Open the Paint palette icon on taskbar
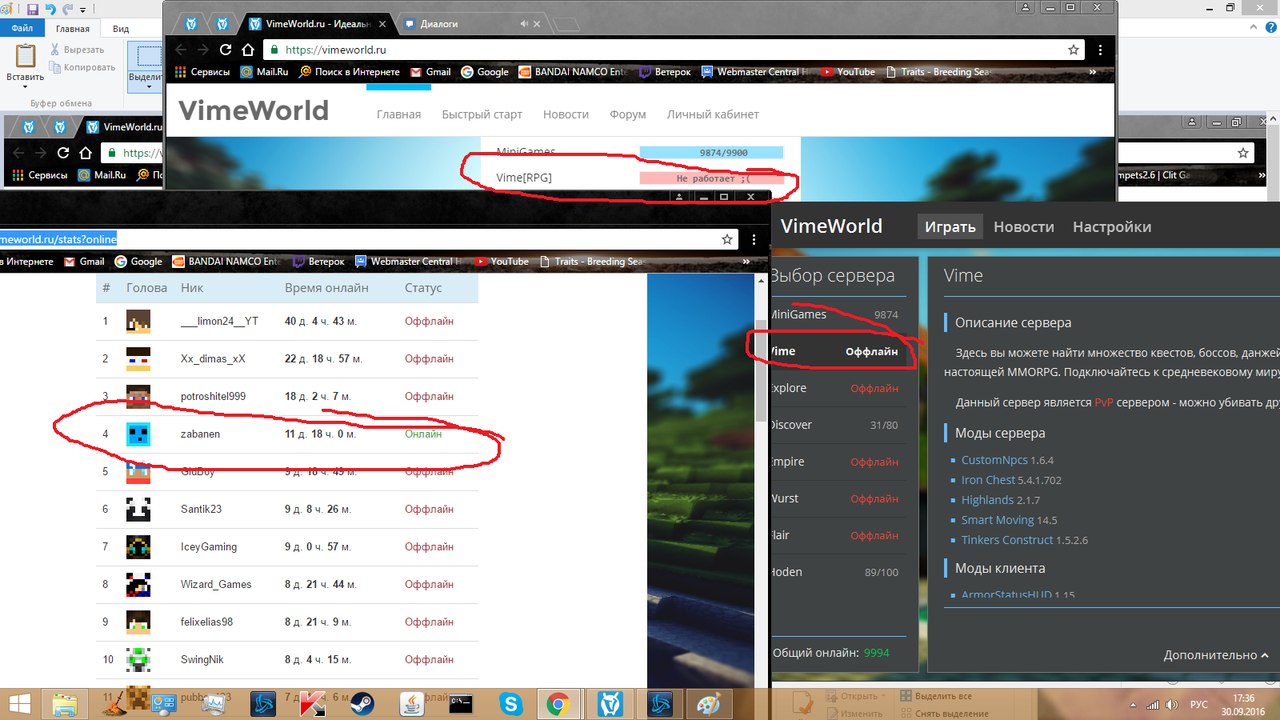1280x720 pixels. coord(708,703)
